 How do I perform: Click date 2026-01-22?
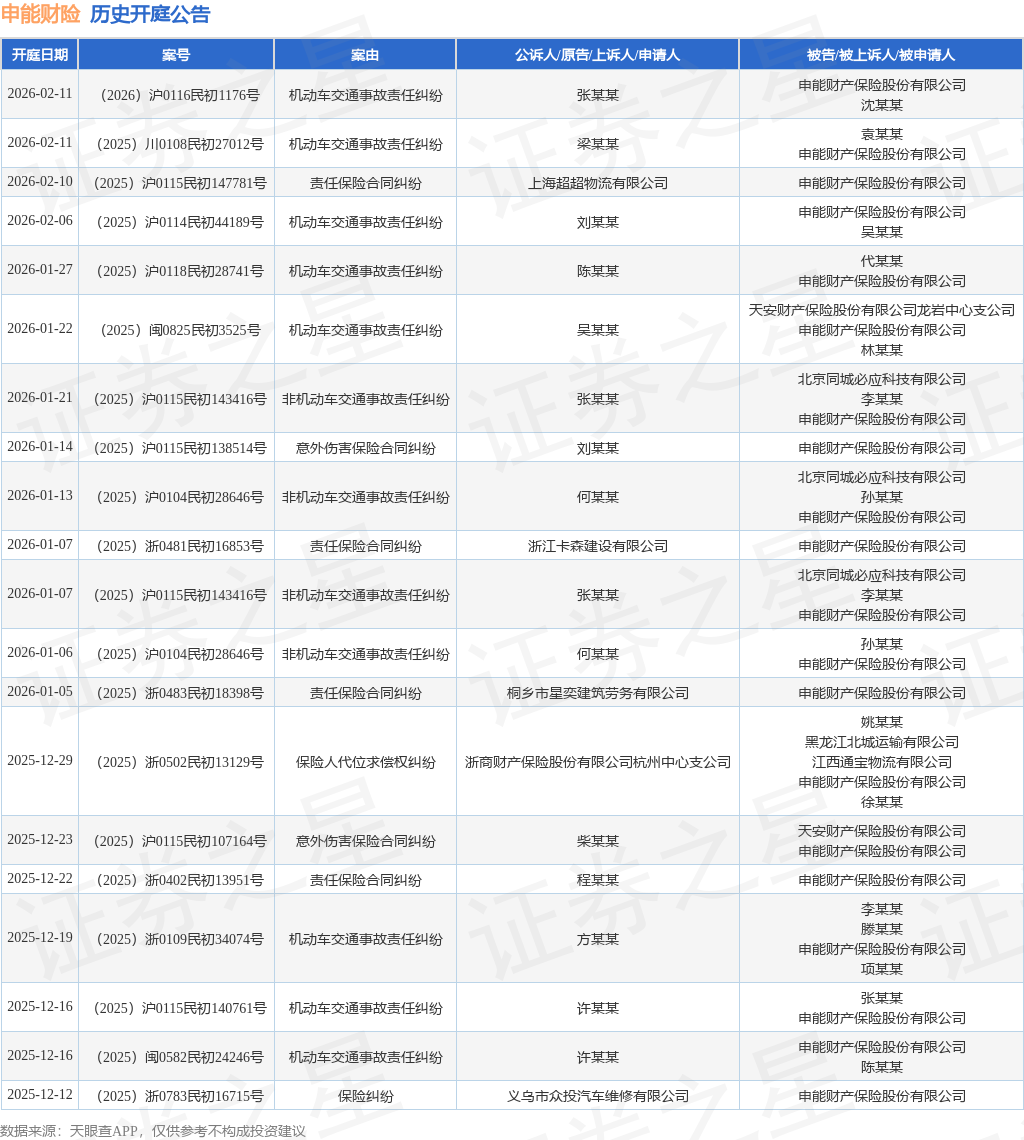click(x=40, y=329)
